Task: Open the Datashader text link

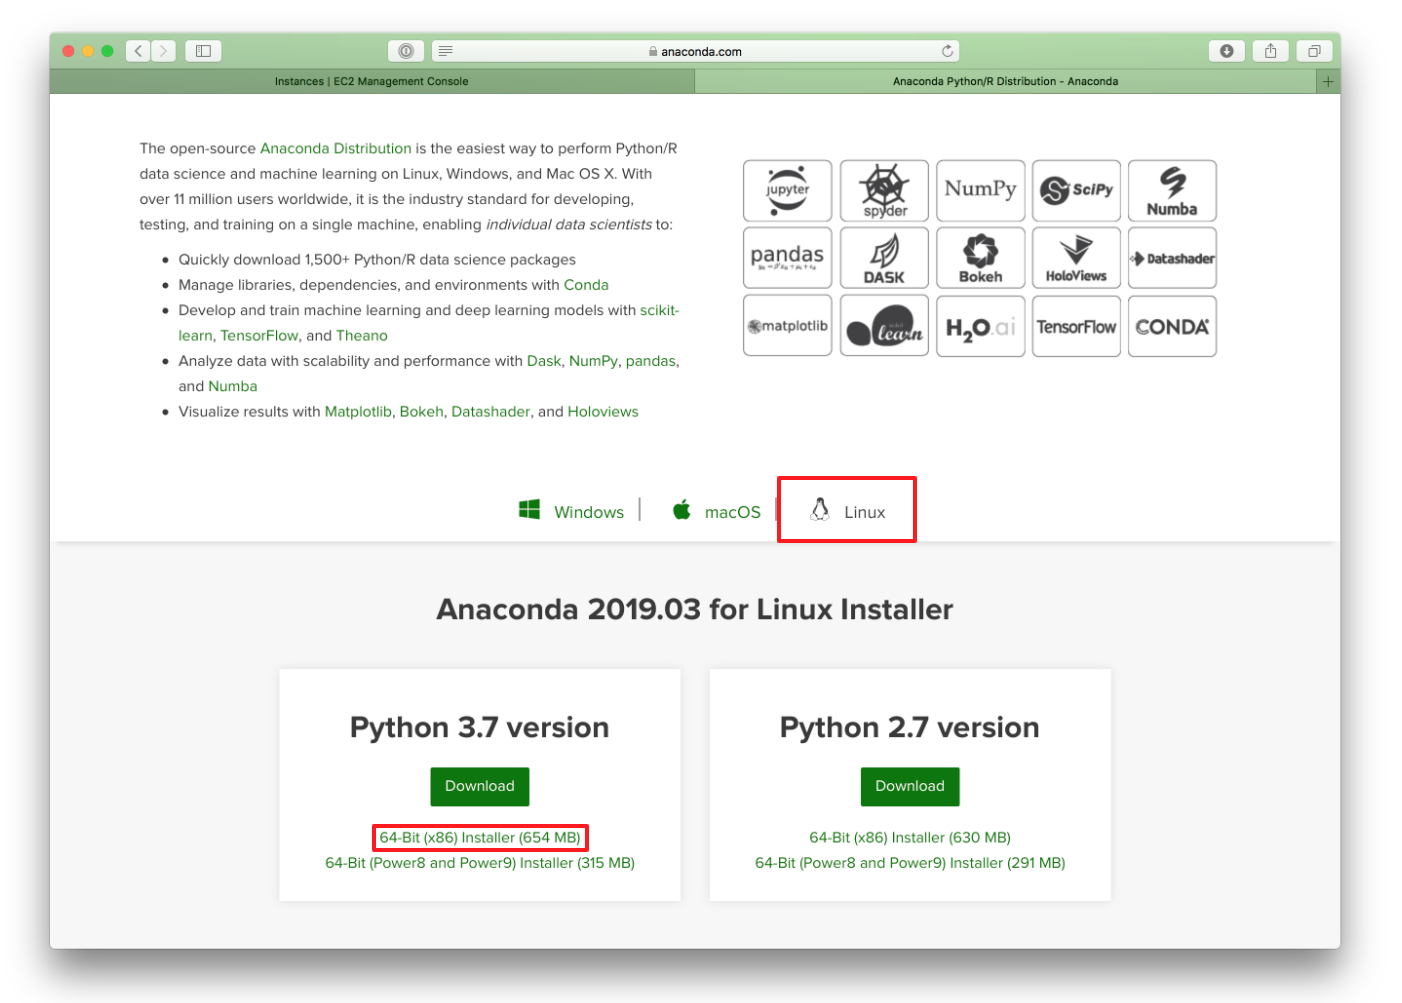Action: point(491,412)
